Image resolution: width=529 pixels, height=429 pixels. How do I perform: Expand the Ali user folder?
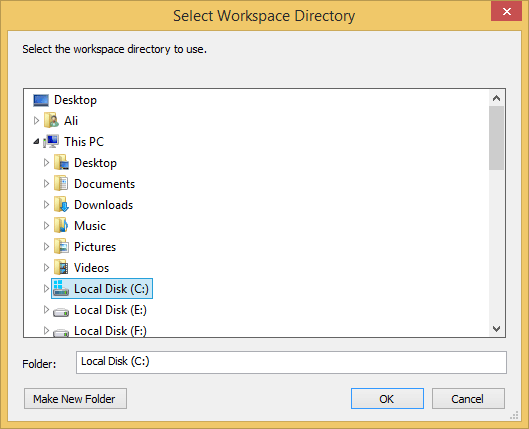click(x=36, y=120)
